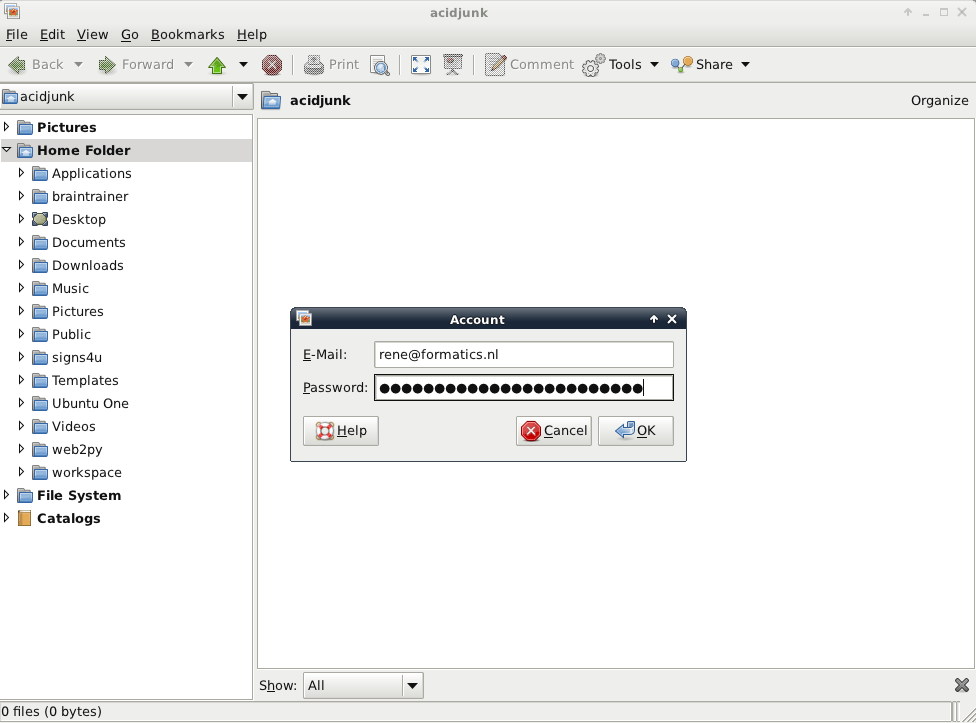The width and height of the screenshot is (976, 723).
Task: Collapse the Home Folder tree node
Action: [7, 150]
